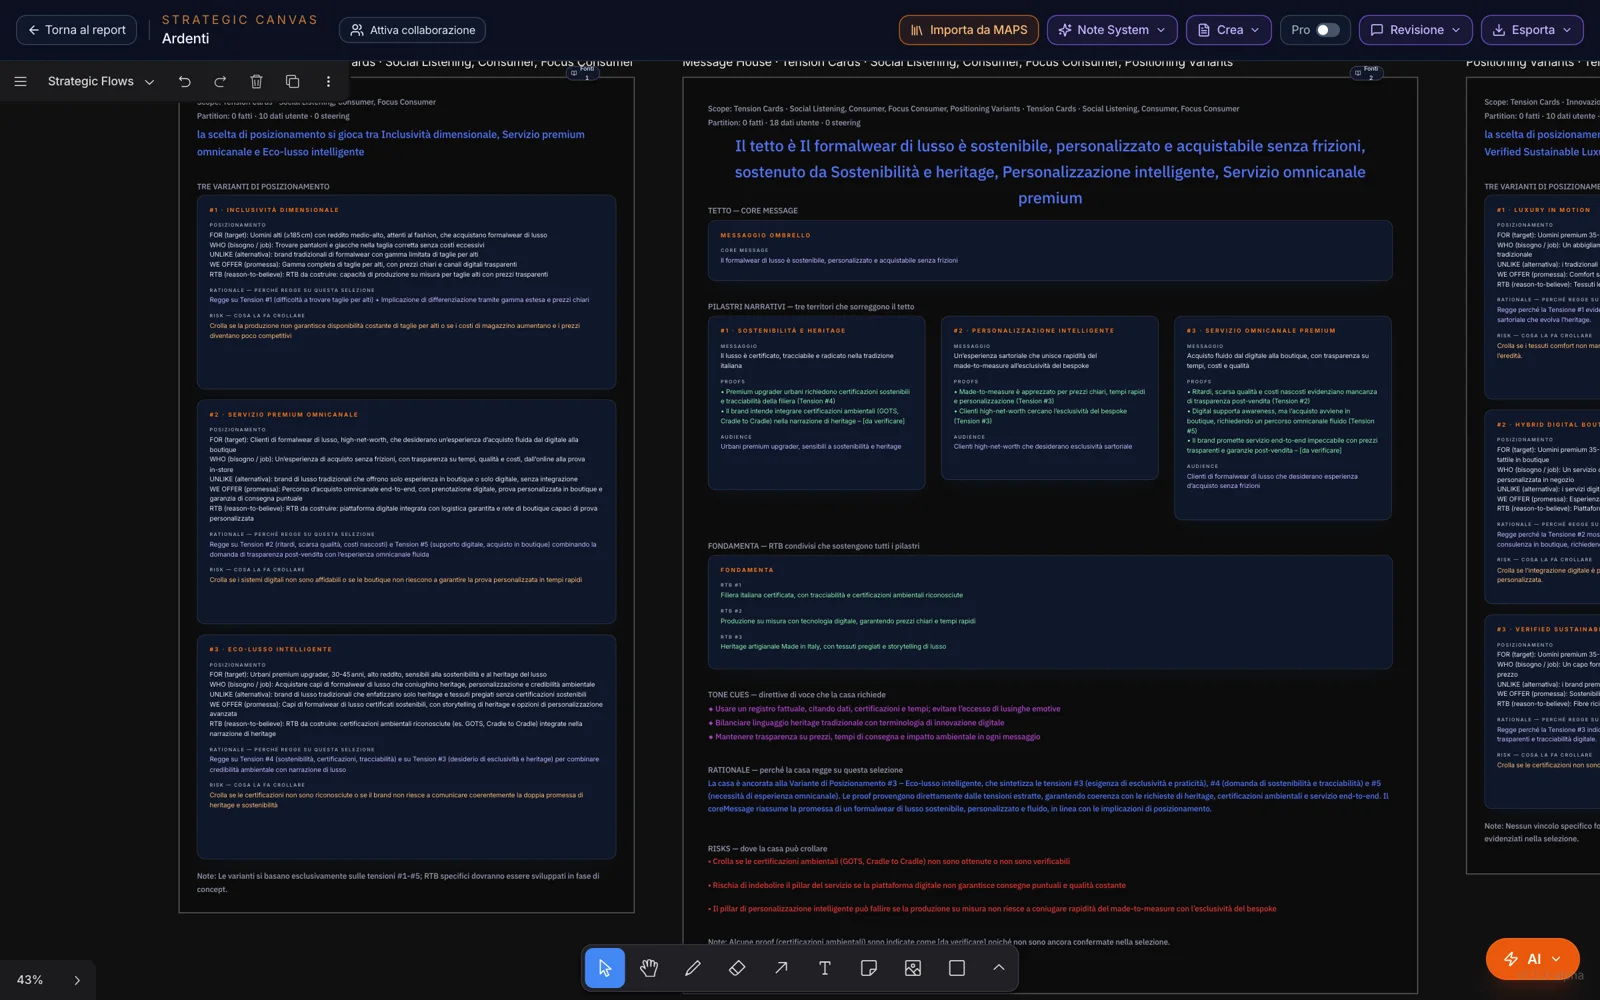This screenshot has width=1600, height=1000.
Task: Click the Il tetto headline text
Action: pos(1050,172)
